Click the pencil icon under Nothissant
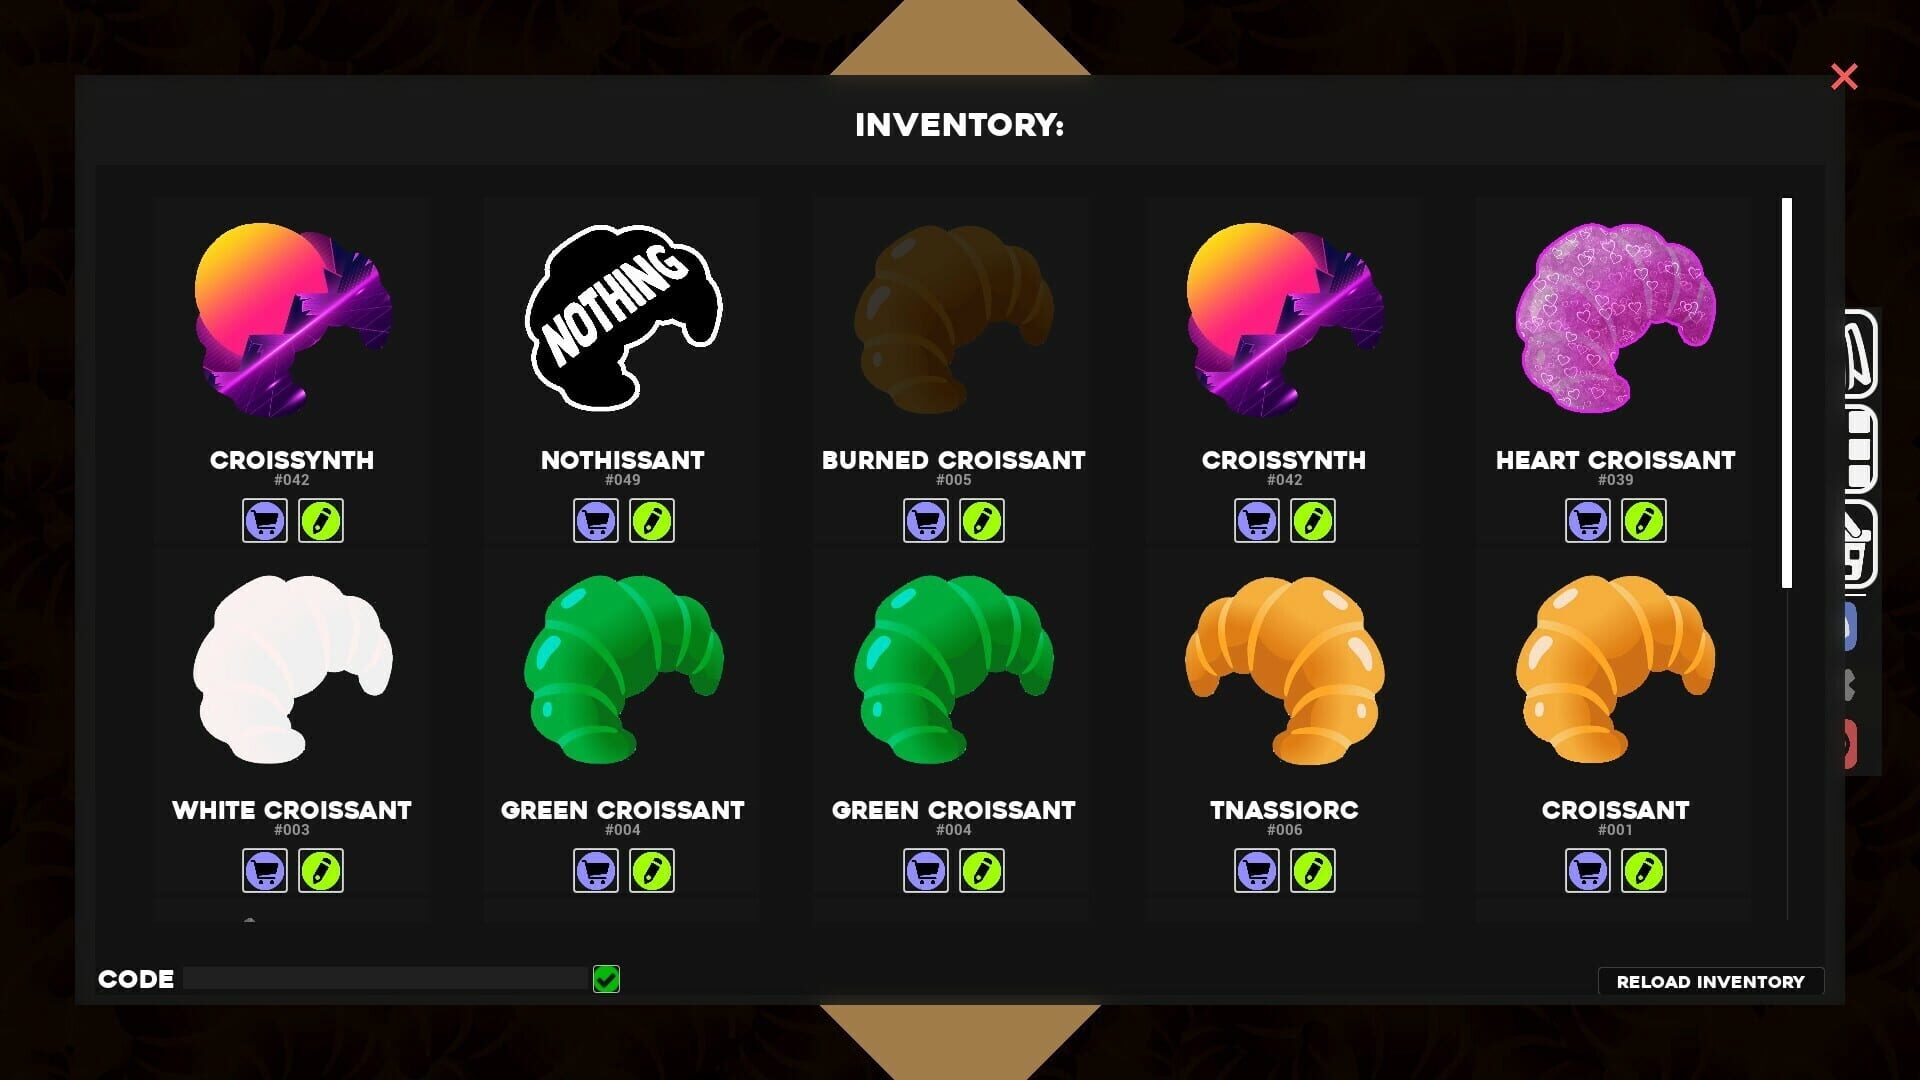 [x=652, y=521]
